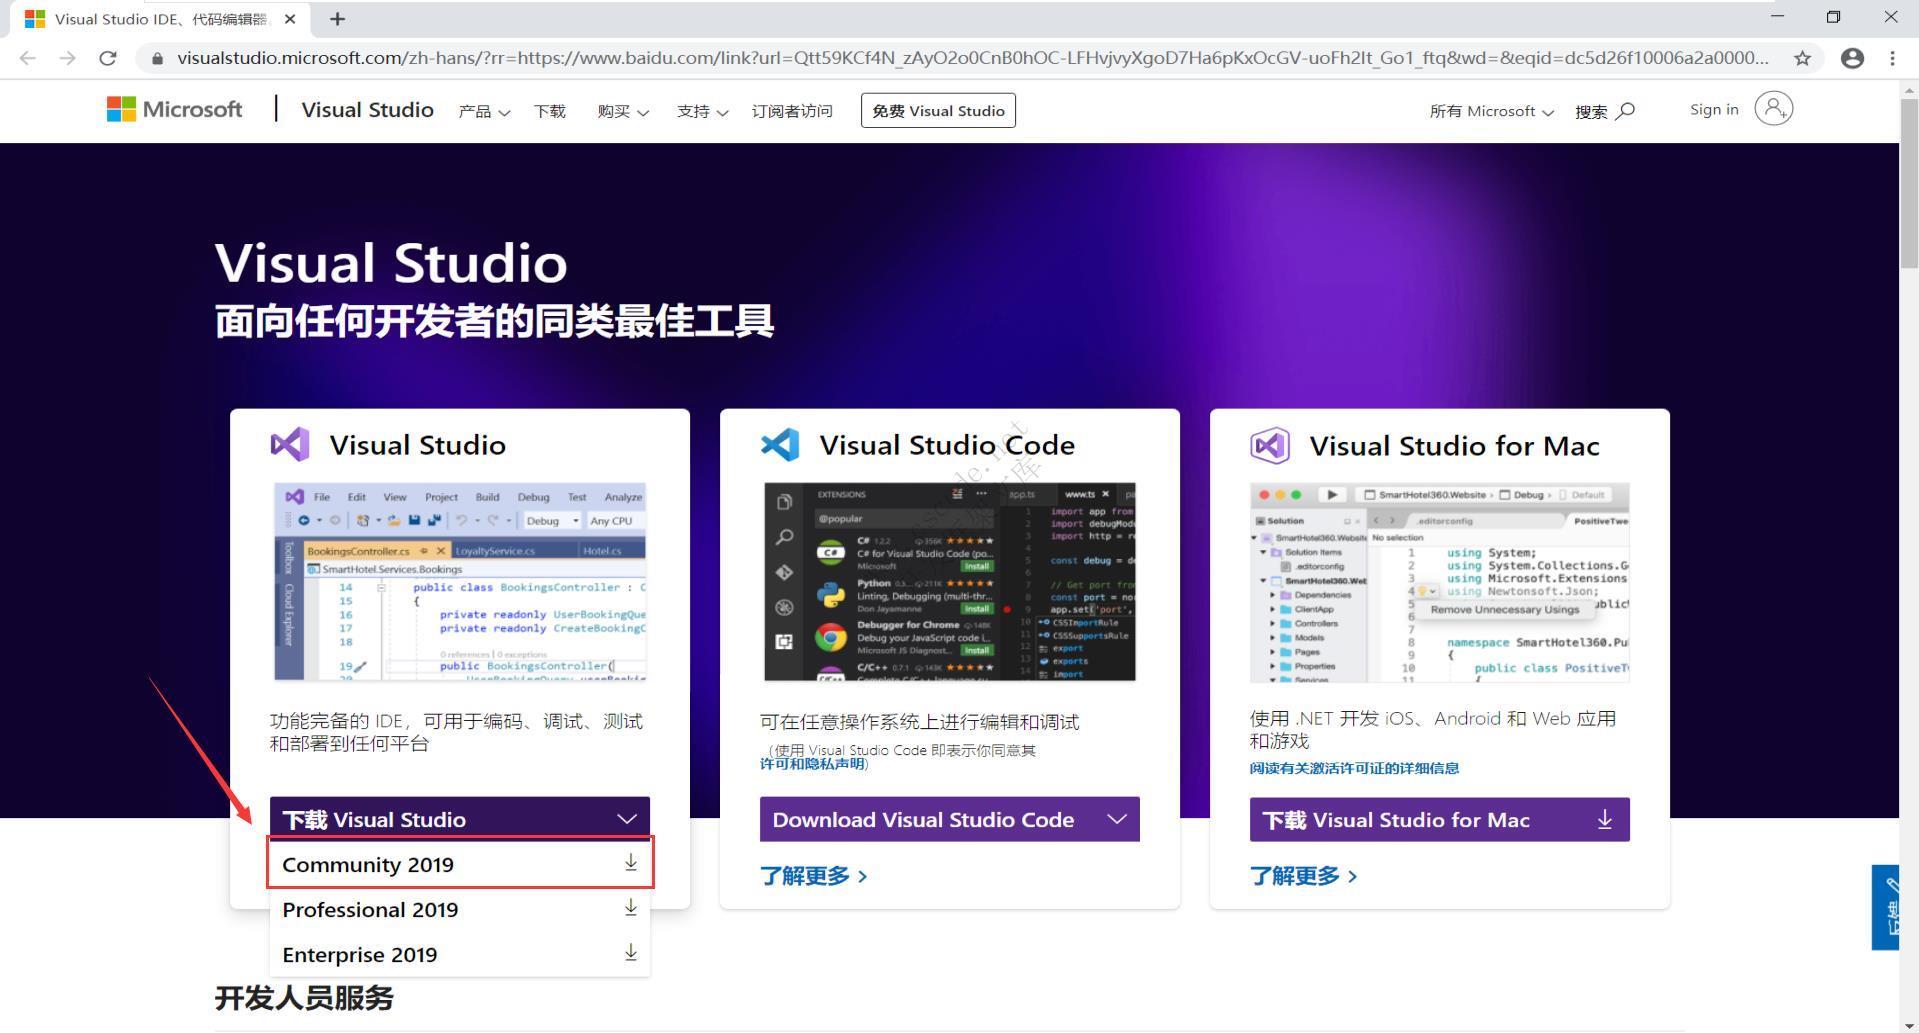Open the chevron on Download Visual Studio Code button
This screenshot has height=1033, width=1919.
(1117, 819)
